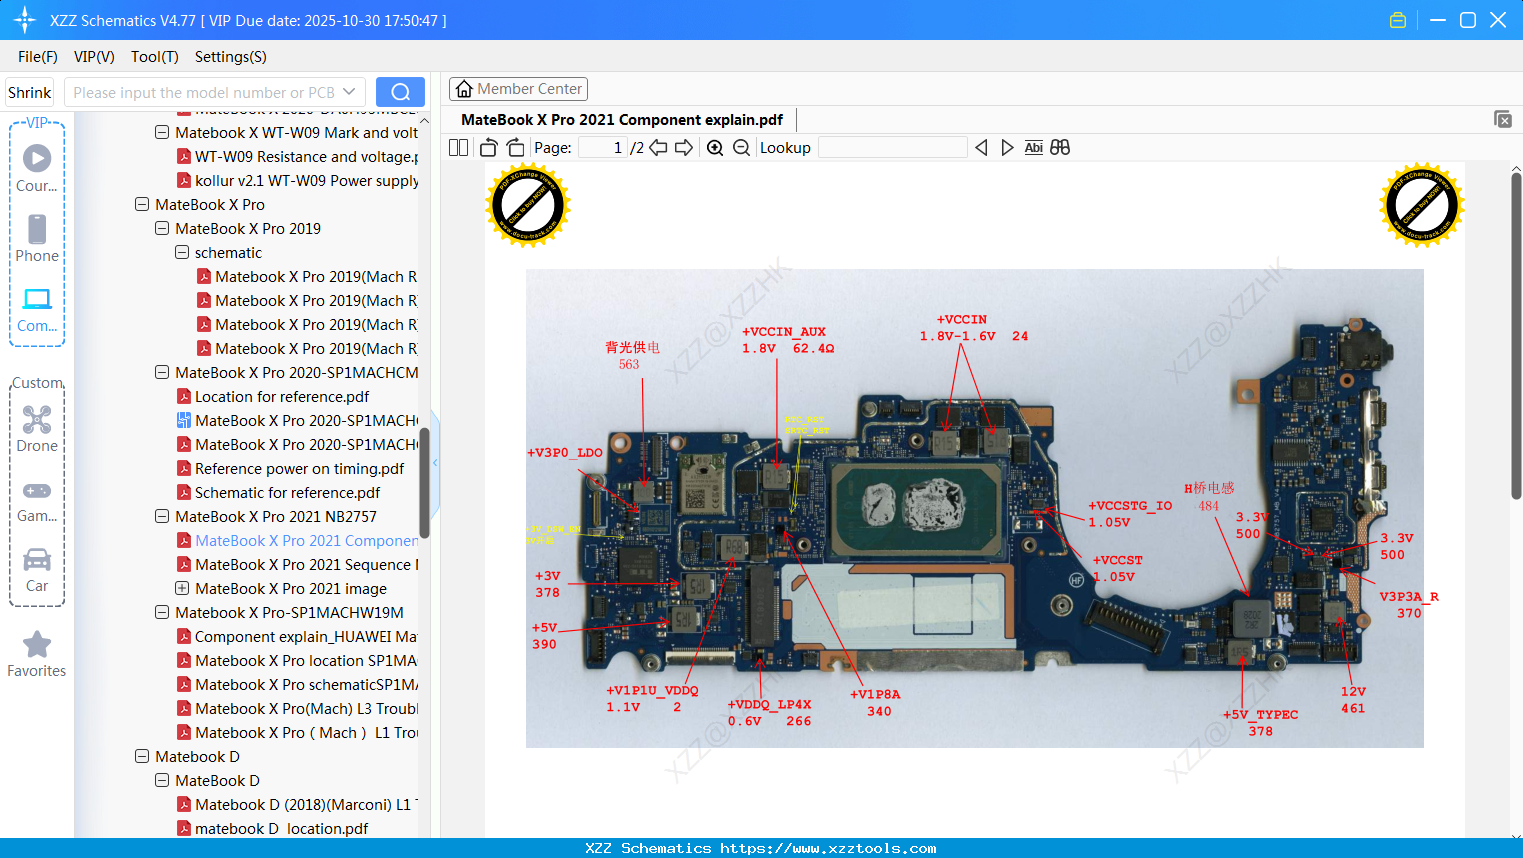This screenshot has width=1523, height=858.
Task: Open the model number search dropdown arrow
Action: point(349,92)
